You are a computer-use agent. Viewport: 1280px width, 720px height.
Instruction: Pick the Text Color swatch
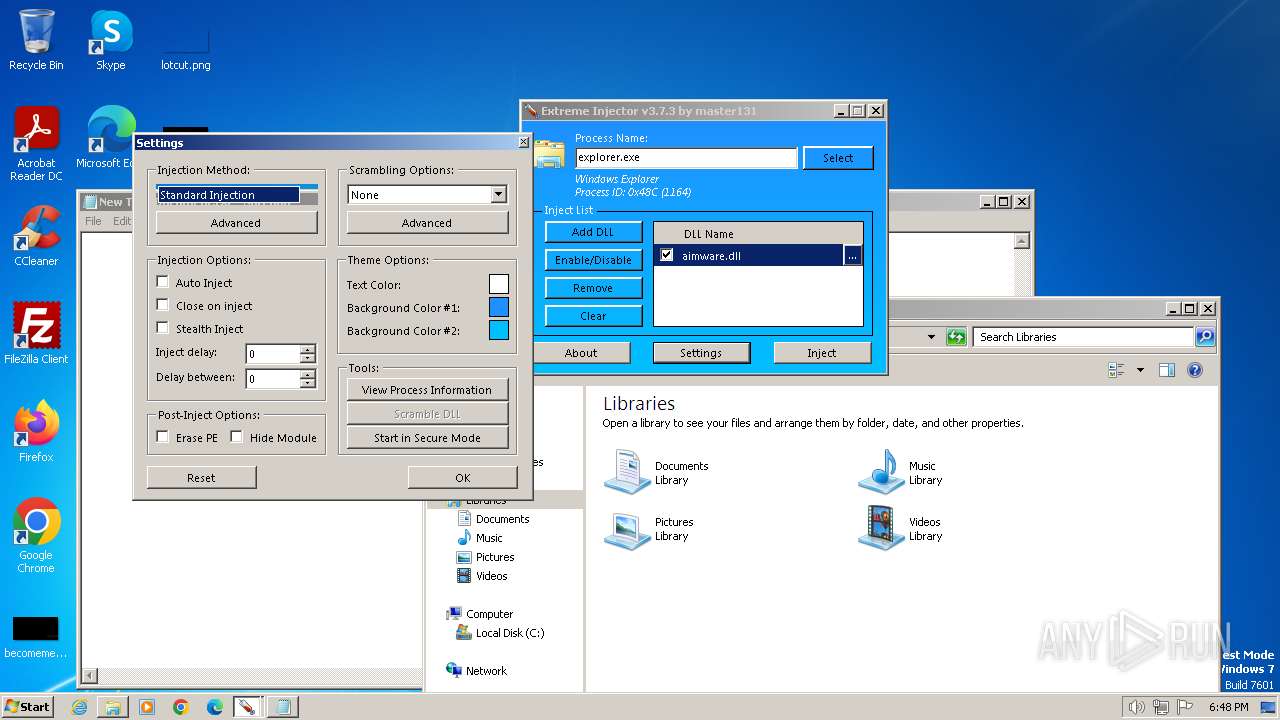(498, 285)
